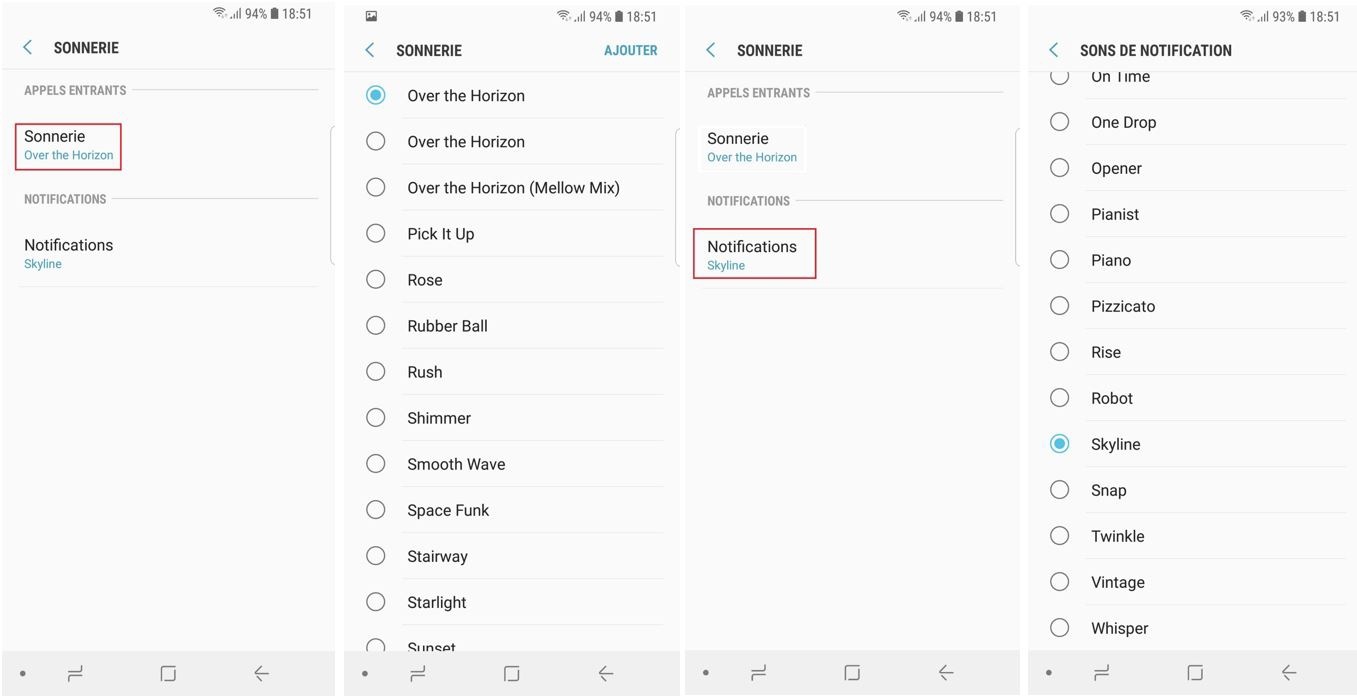
Task: Select the Starlight ringtone
Action: click(512, 602)
